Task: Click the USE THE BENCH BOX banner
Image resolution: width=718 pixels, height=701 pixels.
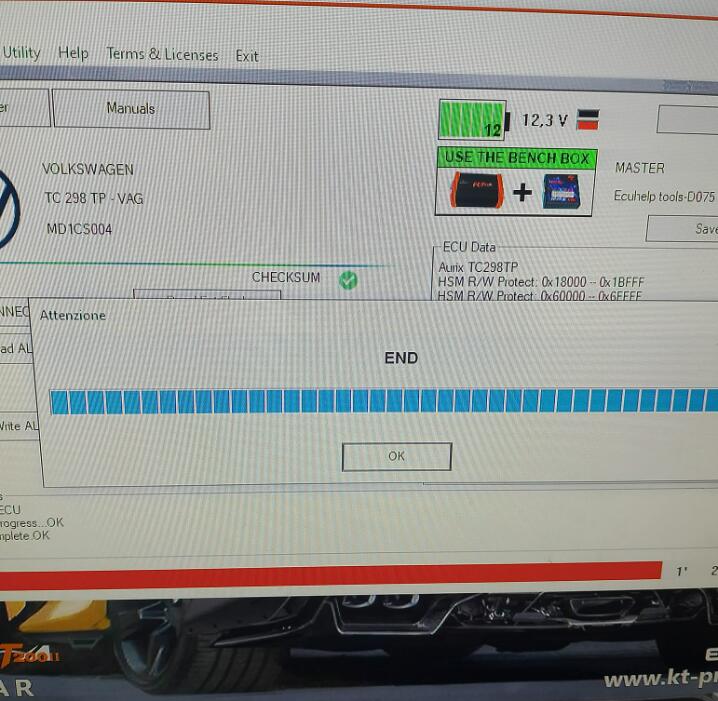Action: [x=517, y=158]
